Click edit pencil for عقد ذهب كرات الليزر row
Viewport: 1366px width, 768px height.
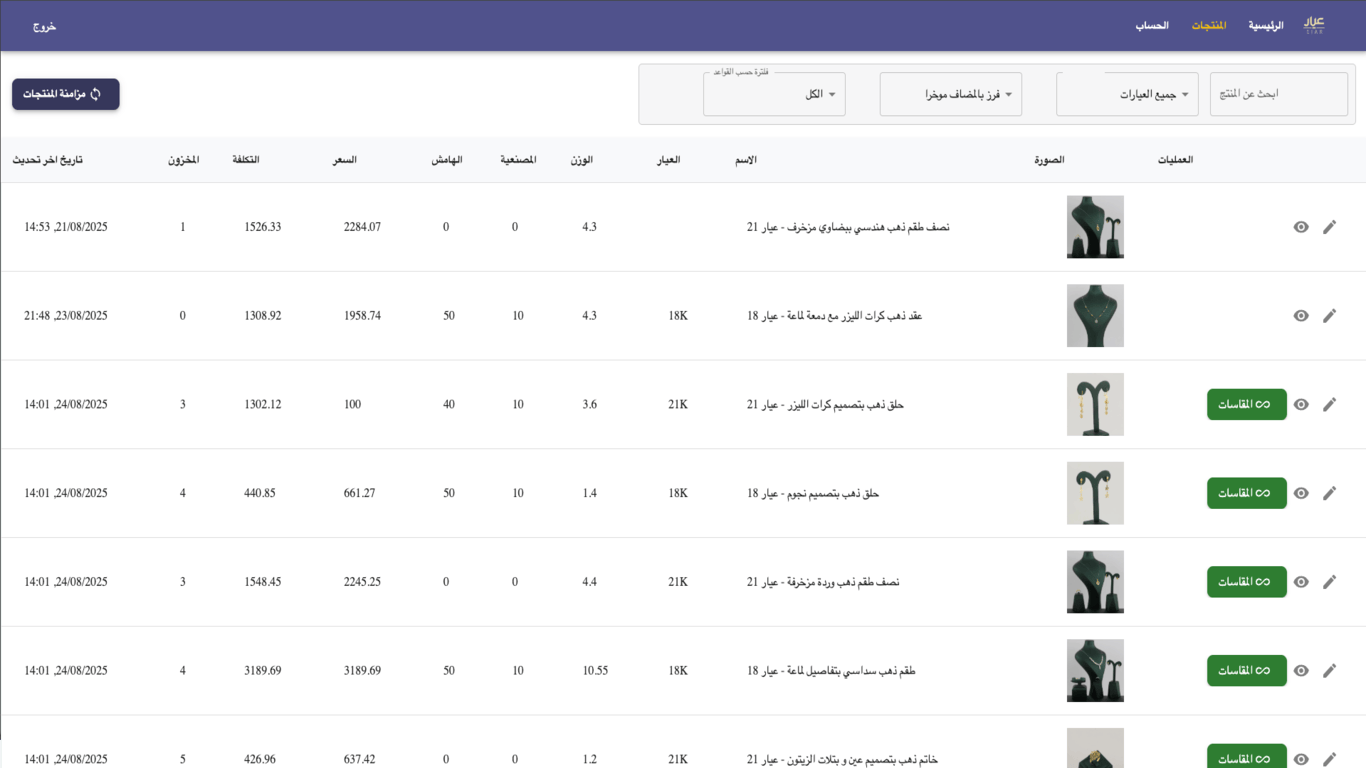[x=1329, y=316]
